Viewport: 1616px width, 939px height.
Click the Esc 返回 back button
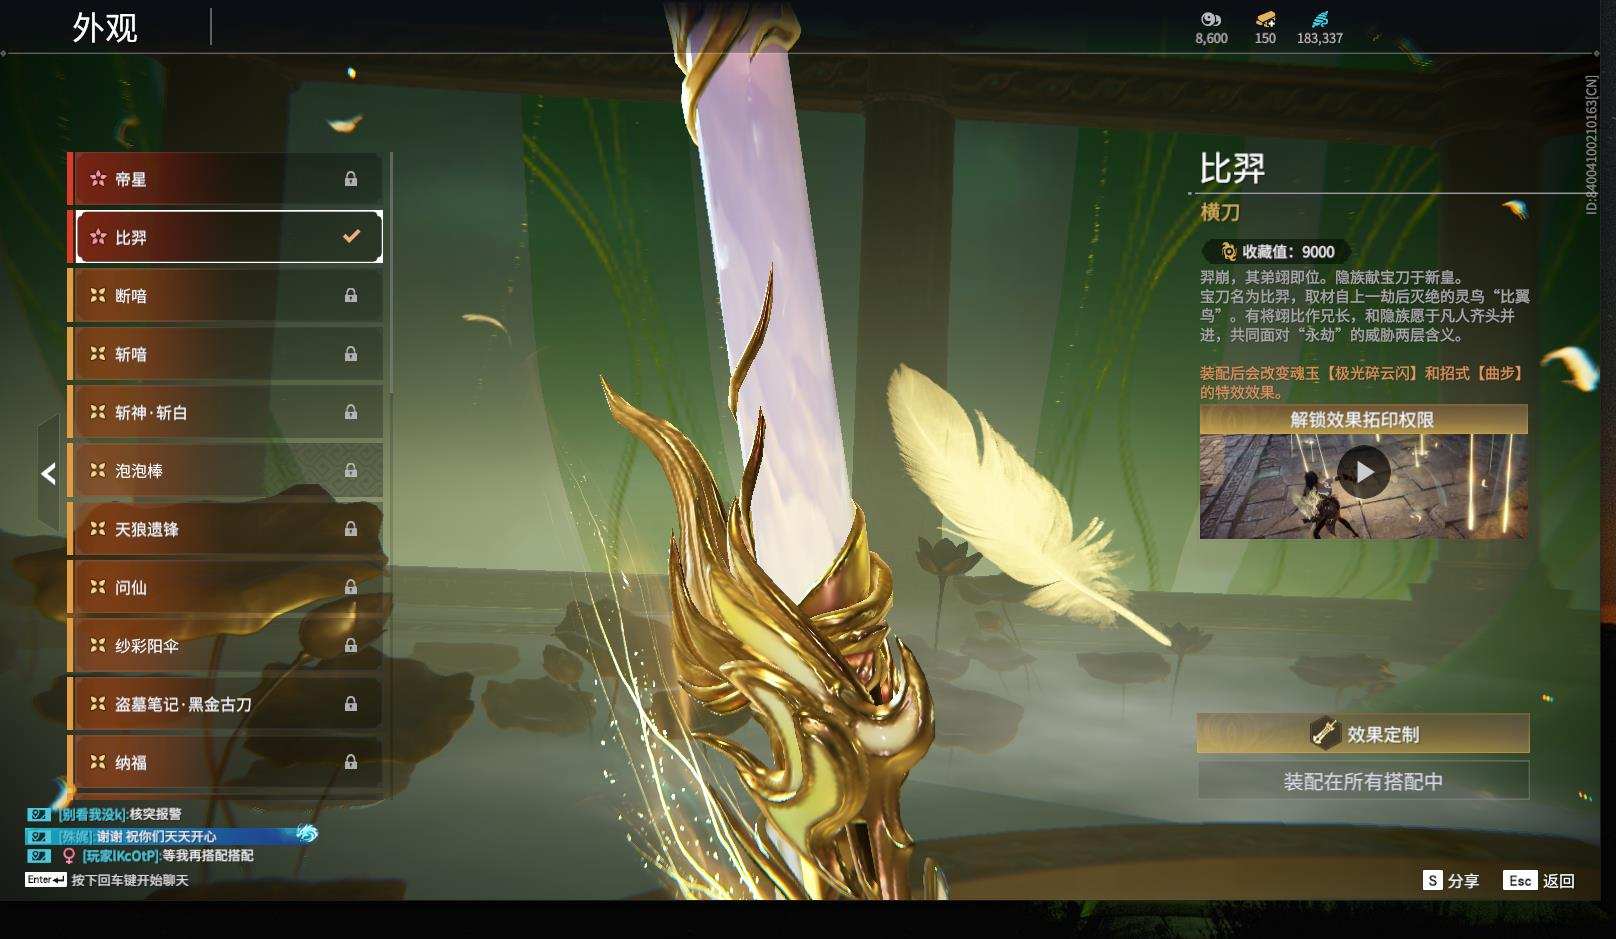pos(1539,880)
